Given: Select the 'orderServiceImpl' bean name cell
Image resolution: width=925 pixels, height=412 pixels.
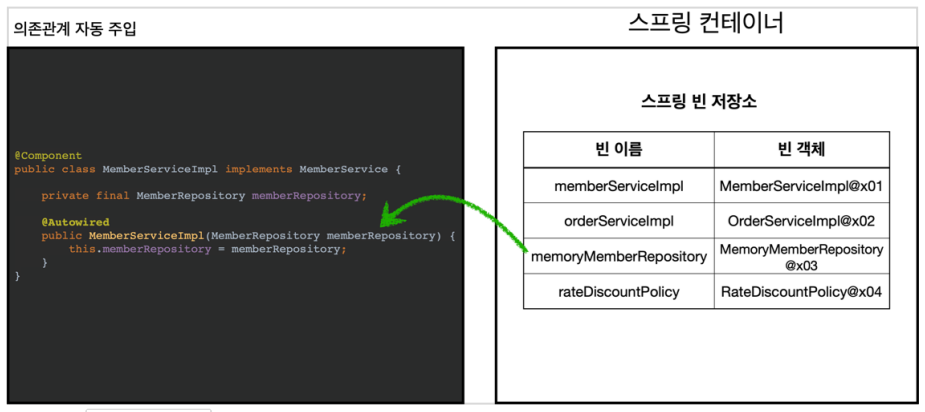Looking at the screenshot, I should (x=619, y=221).
